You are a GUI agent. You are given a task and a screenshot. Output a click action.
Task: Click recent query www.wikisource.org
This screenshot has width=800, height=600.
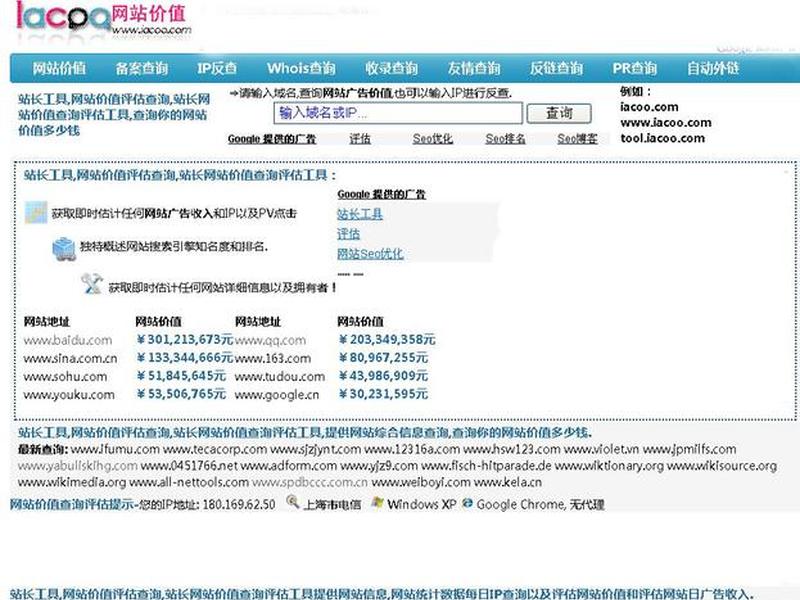coord(722,466)
